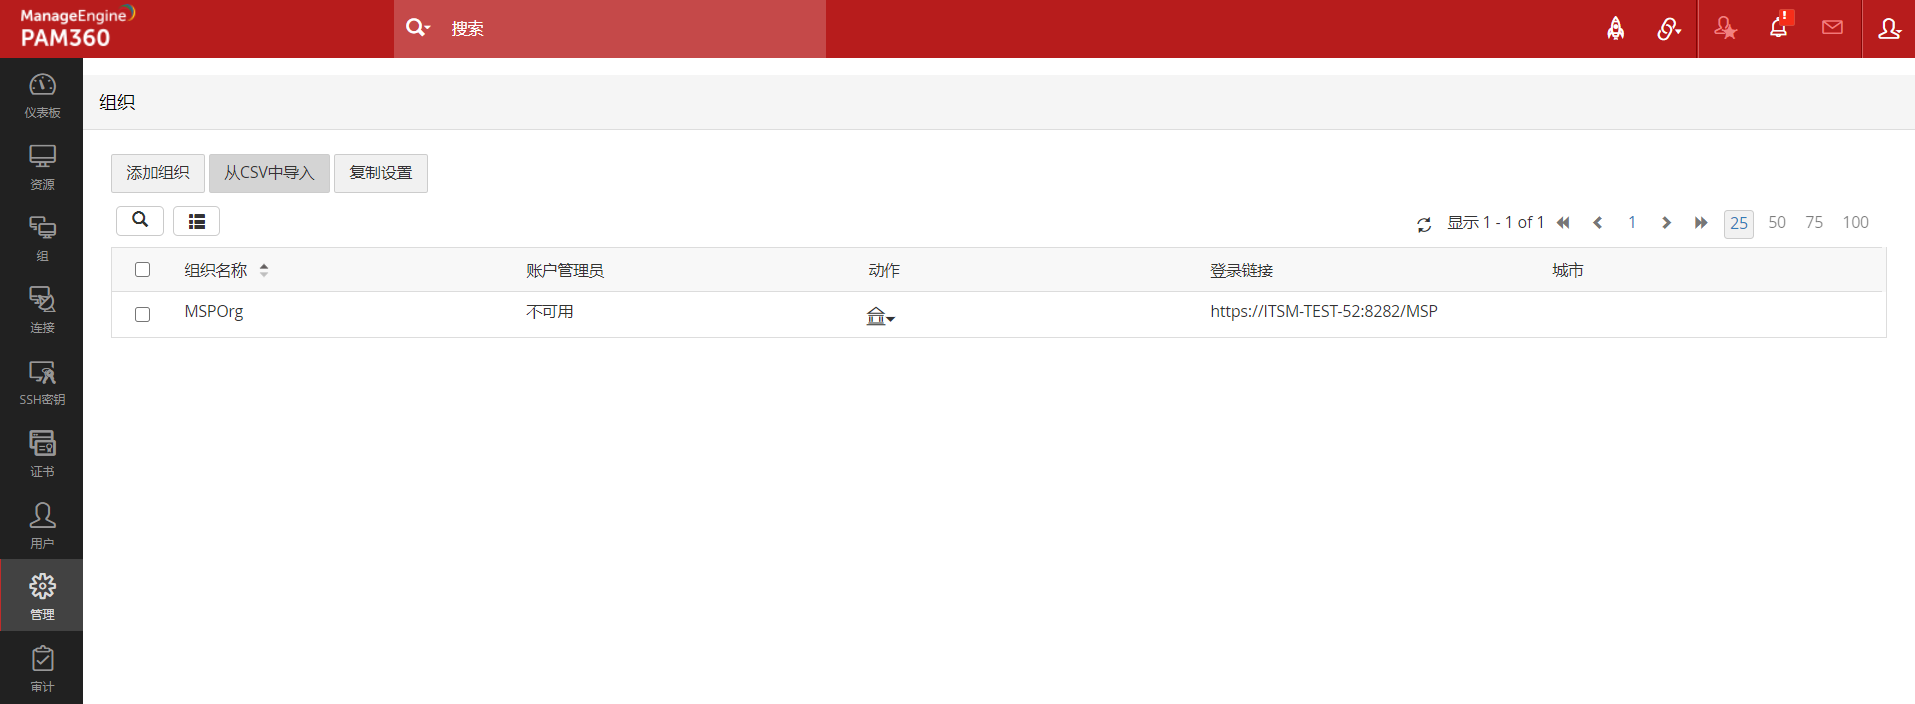Open the mail envelope icon
Viewport: 1915px width, 704px height.
coord(1832,27)
